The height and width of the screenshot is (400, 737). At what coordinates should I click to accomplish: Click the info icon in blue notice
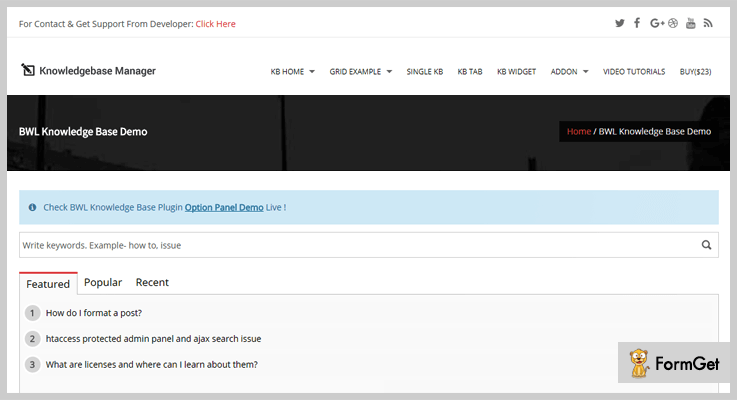[x=32, y=207]
